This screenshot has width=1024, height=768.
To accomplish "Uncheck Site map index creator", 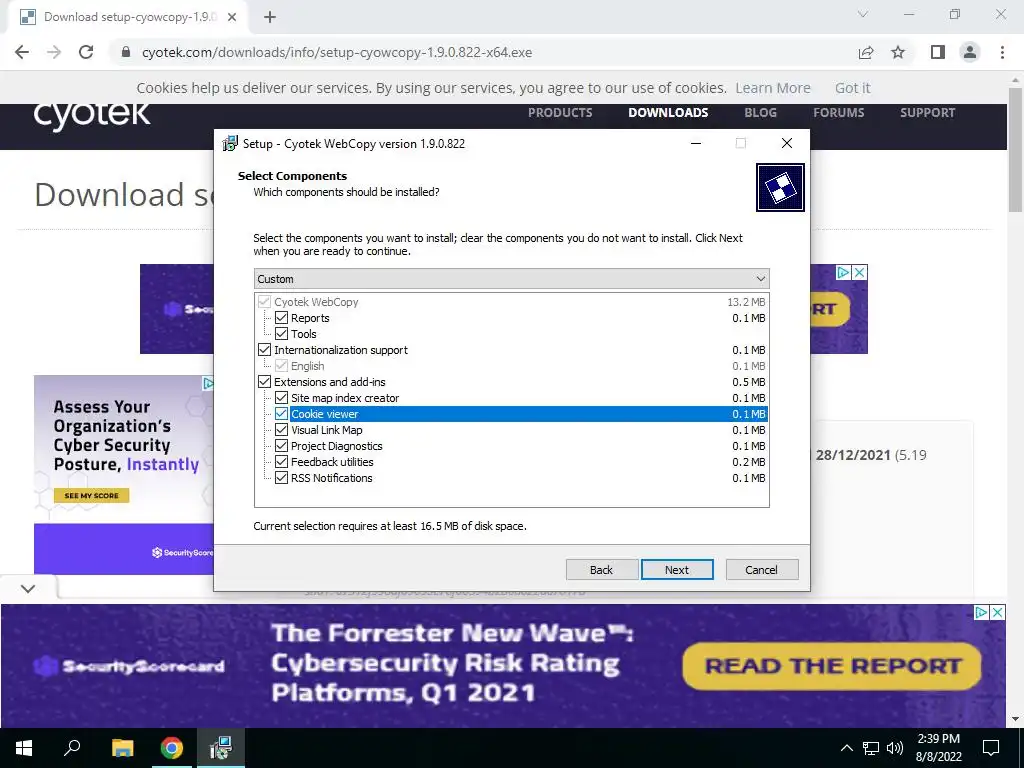I will pos(281,398).
